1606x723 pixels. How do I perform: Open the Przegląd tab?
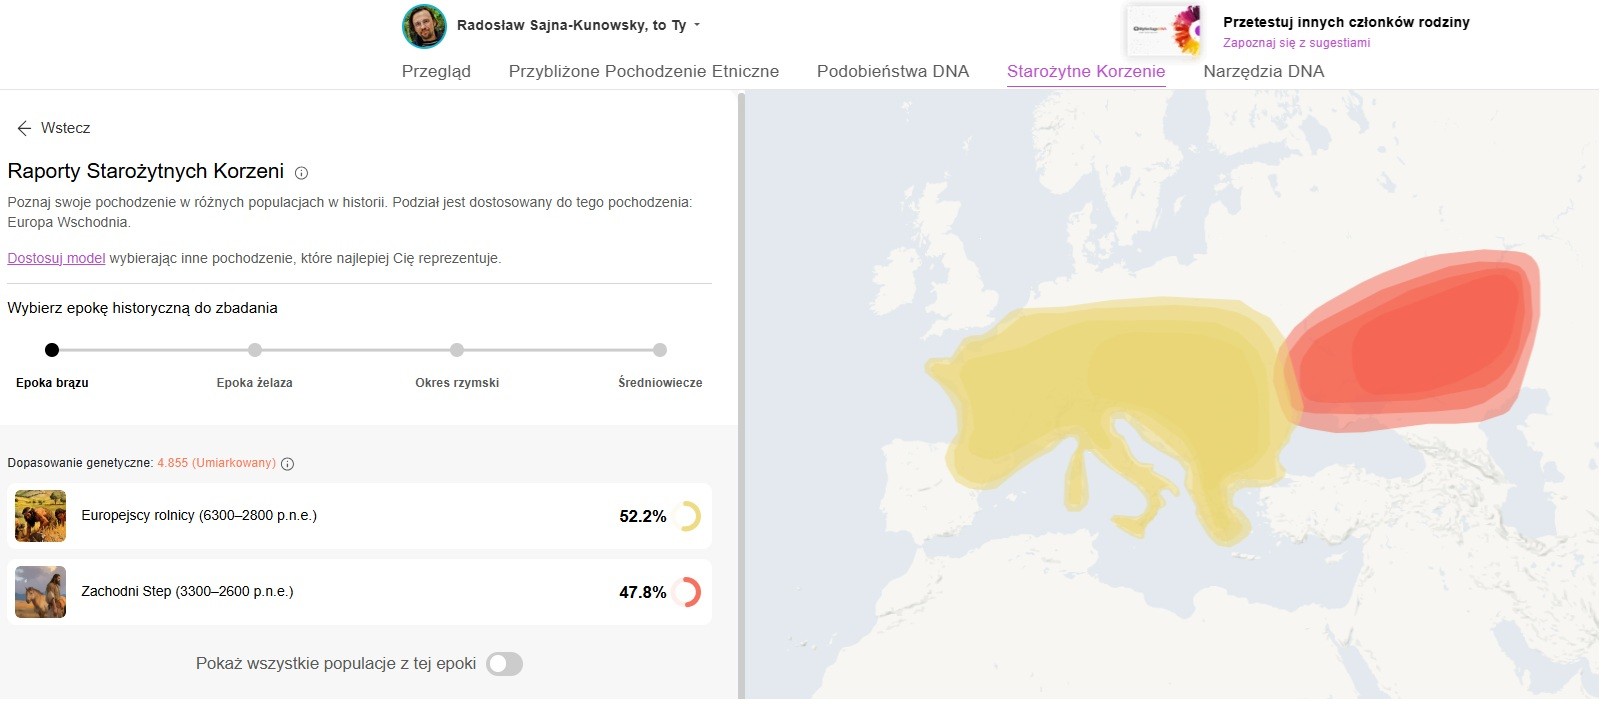tap(436, 71)
